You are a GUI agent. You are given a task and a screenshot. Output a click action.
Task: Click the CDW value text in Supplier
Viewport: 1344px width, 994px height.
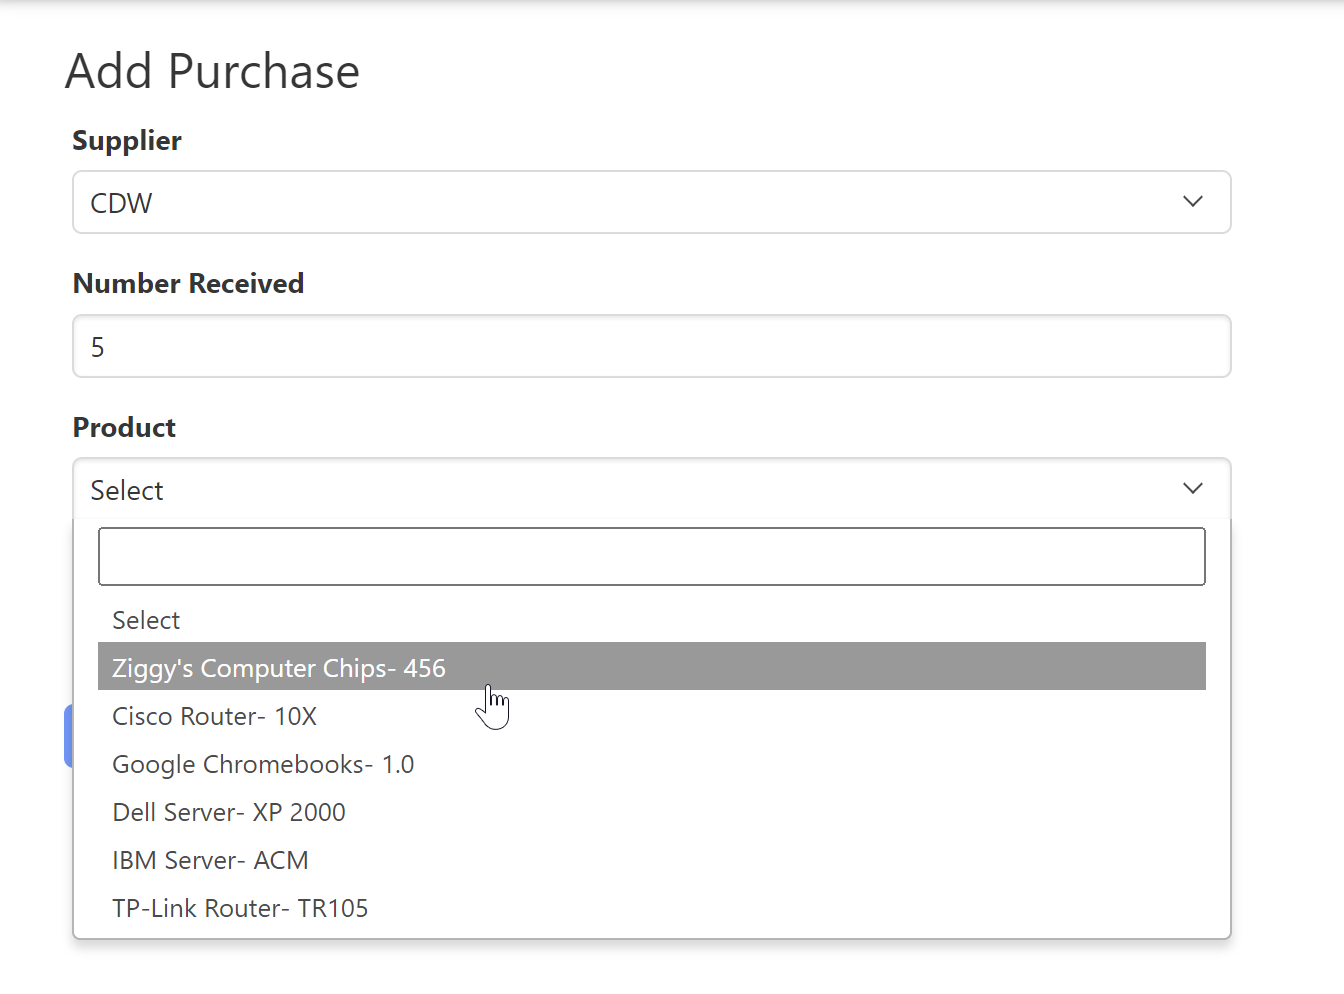click(121, 203)
